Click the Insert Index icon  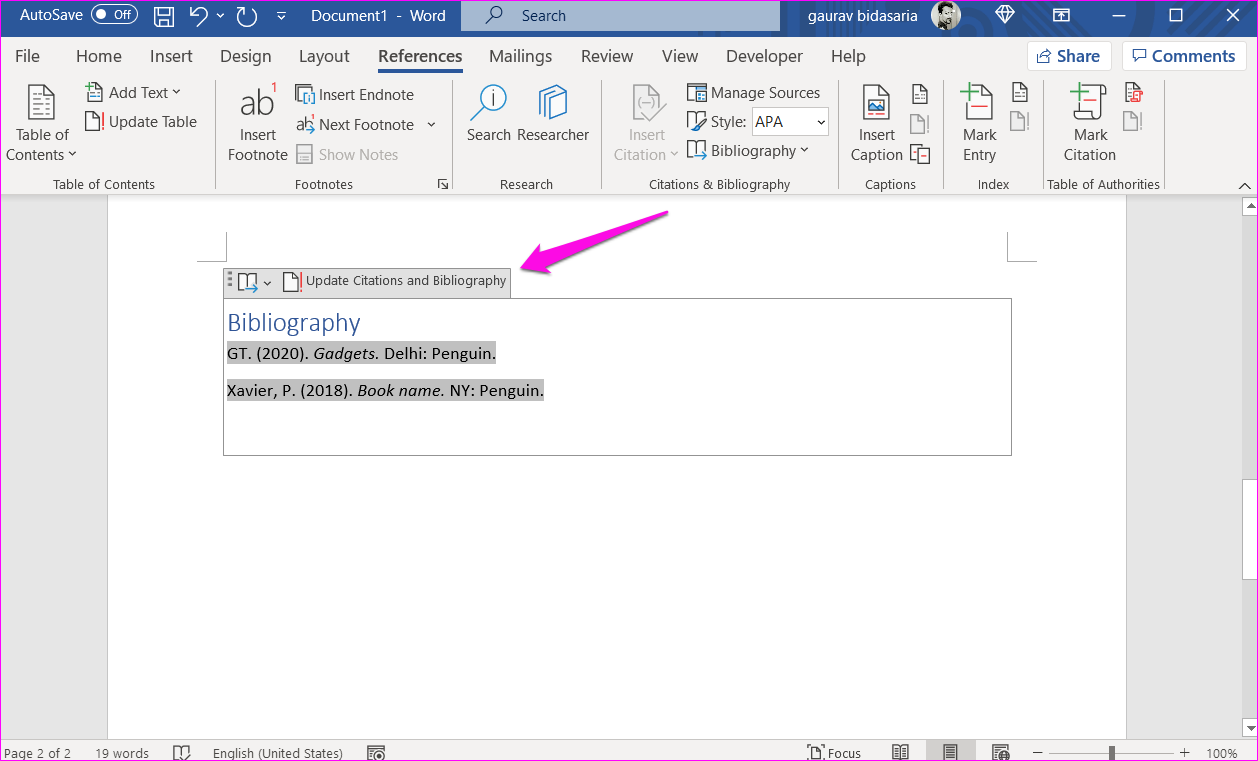pos(1019,93)
